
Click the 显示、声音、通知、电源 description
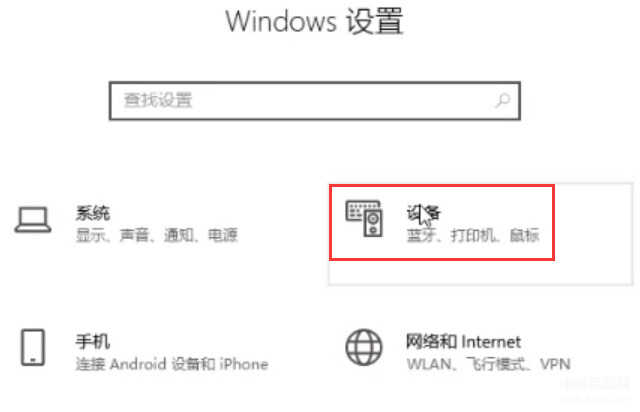point(157,235)
